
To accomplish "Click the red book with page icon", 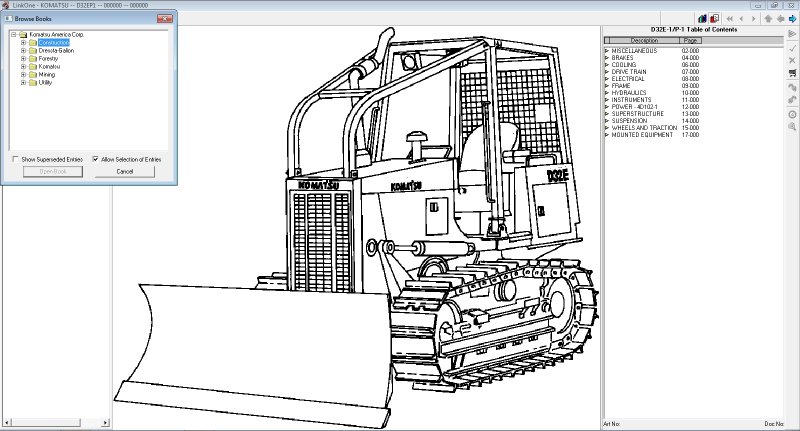I will point(715,19).
